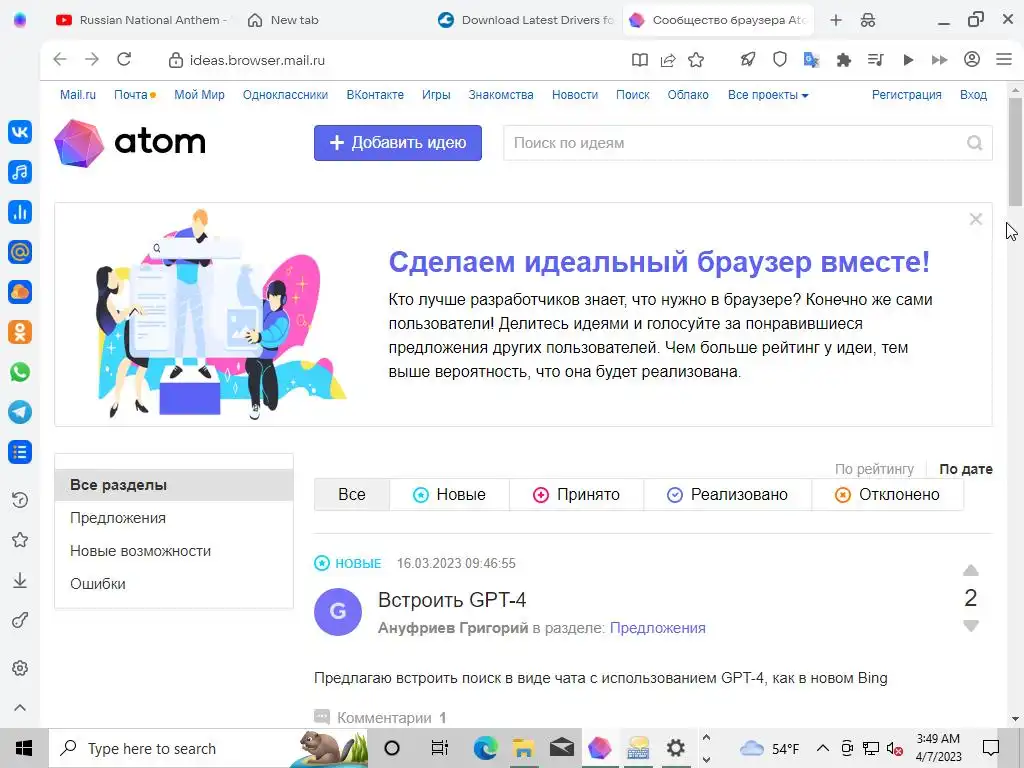Click the reader mode book icon
Image resolution: width=1024 pixels, height=768 pixels.
tap(640, 60)
